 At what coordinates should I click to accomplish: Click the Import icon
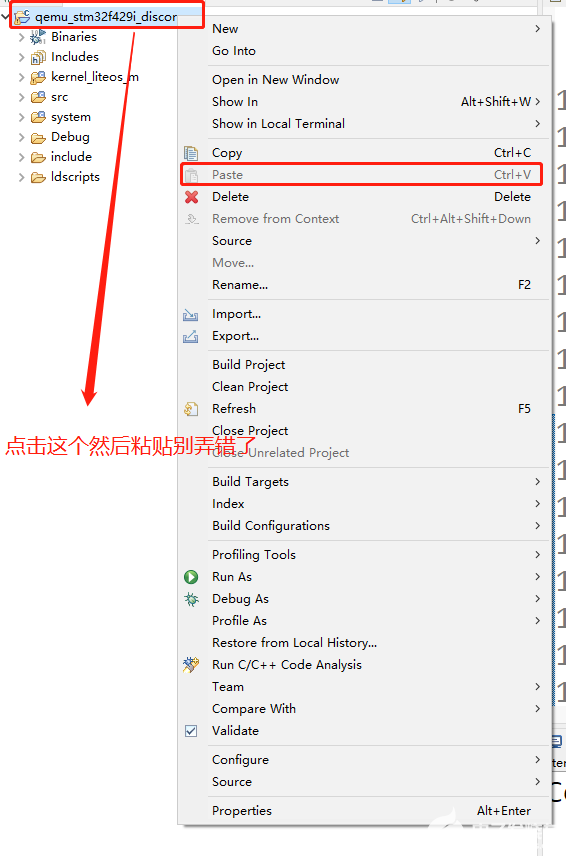click(x=190, y=314)
